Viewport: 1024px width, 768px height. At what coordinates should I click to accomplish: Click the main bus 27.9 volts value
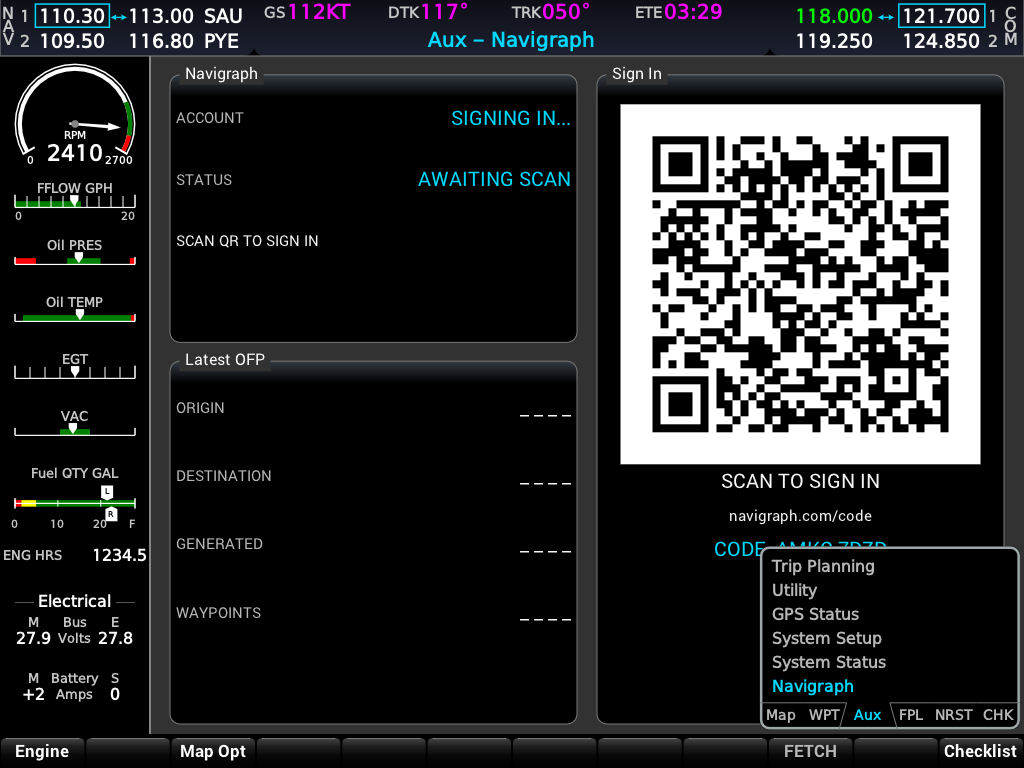click(x=33, y=638)
